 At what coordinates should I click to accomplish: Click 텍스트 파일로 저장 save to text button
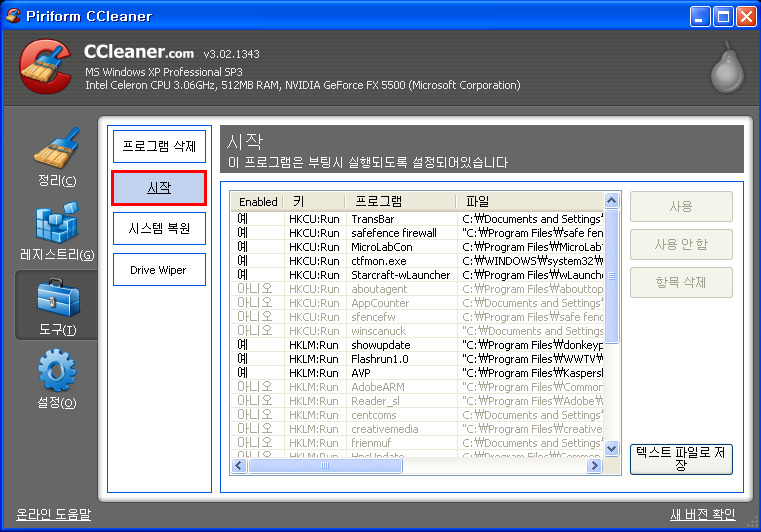[681, 459]
